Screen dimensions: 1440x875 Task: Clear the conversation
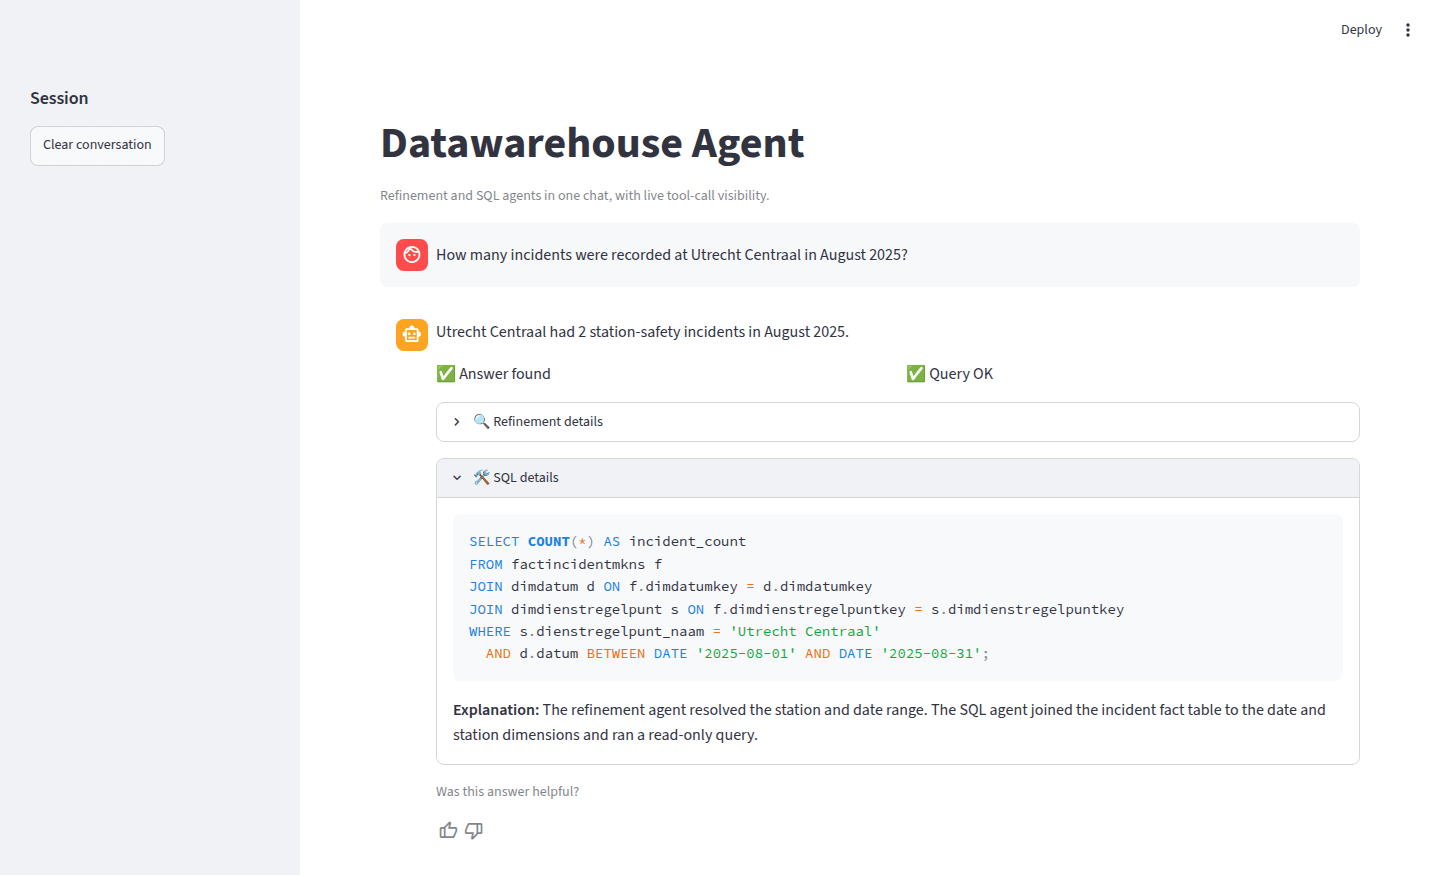coord(97,146)
